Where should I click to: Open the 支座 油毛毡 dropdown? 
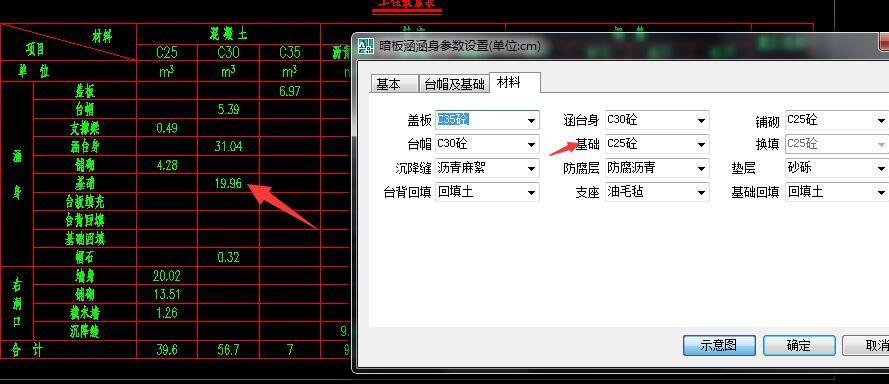point(701,192)
